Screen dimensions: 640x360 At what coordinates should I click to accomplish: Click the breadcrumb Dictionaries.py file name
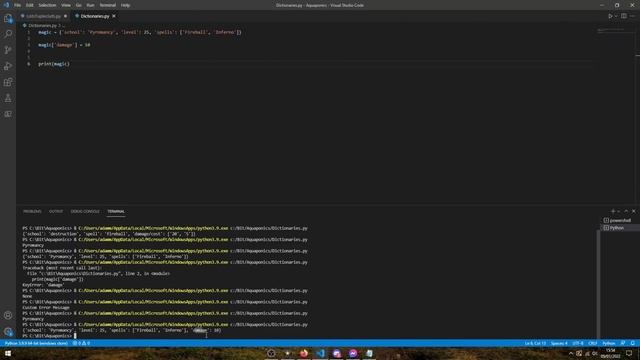coord(42,25)
